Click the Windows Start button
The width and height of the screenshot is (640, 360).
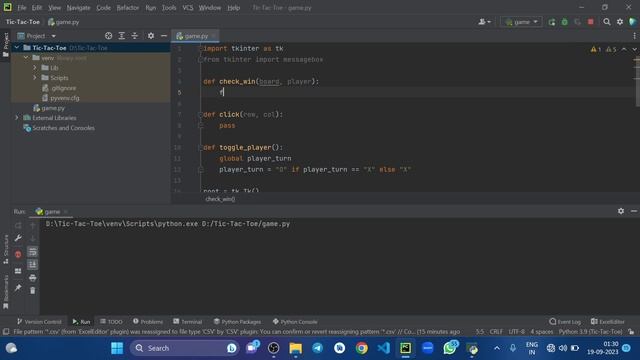tap(117, 348)
